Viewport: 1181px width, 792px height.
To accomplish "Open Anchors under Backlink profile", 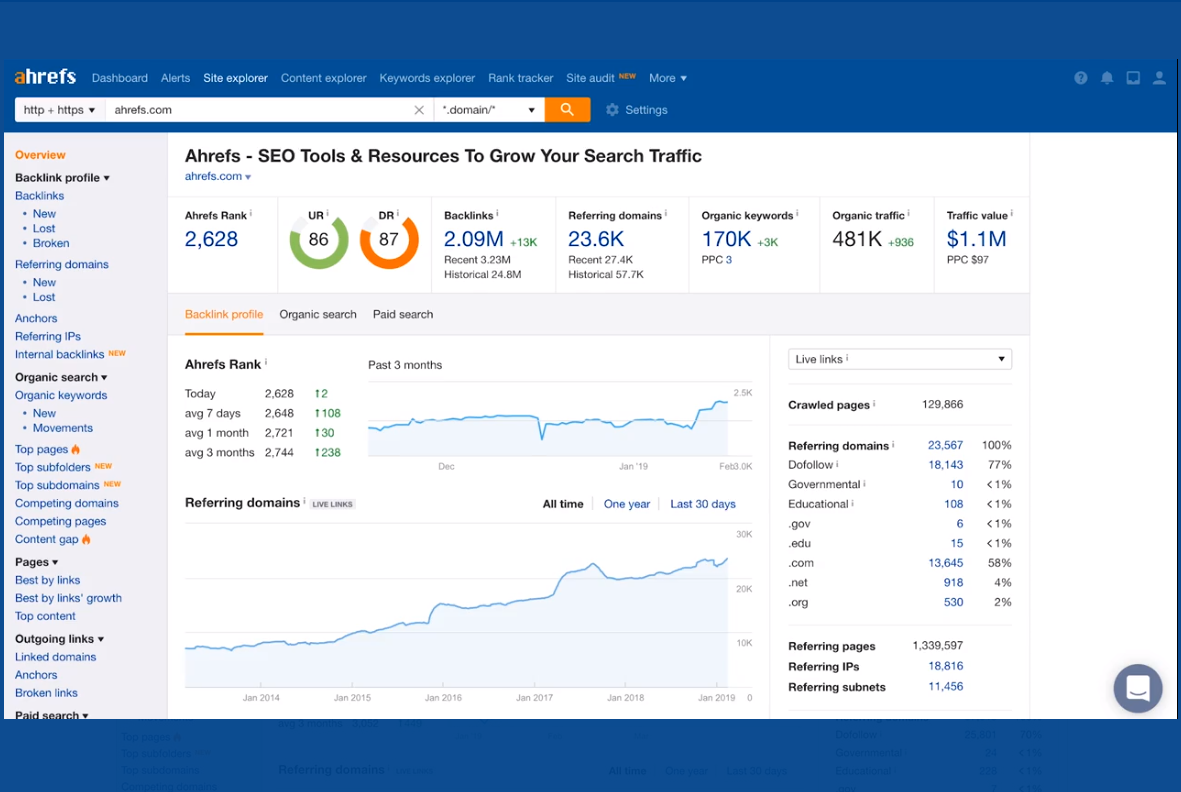I will [36, 318].
